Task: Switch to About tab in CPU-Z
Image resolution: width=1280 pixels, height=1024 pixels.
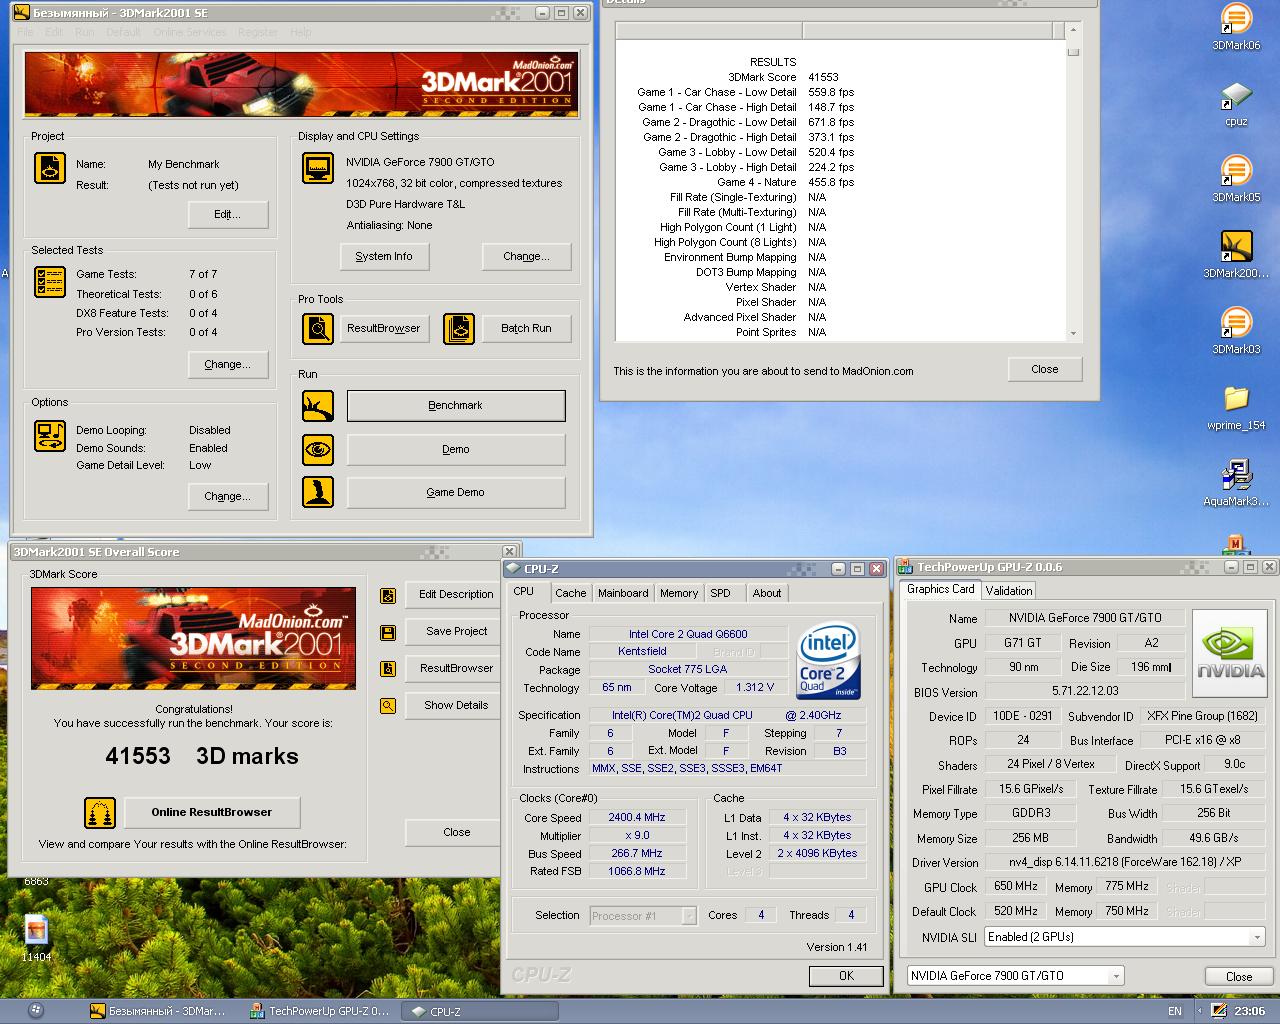Action: (x=767, y=593)
